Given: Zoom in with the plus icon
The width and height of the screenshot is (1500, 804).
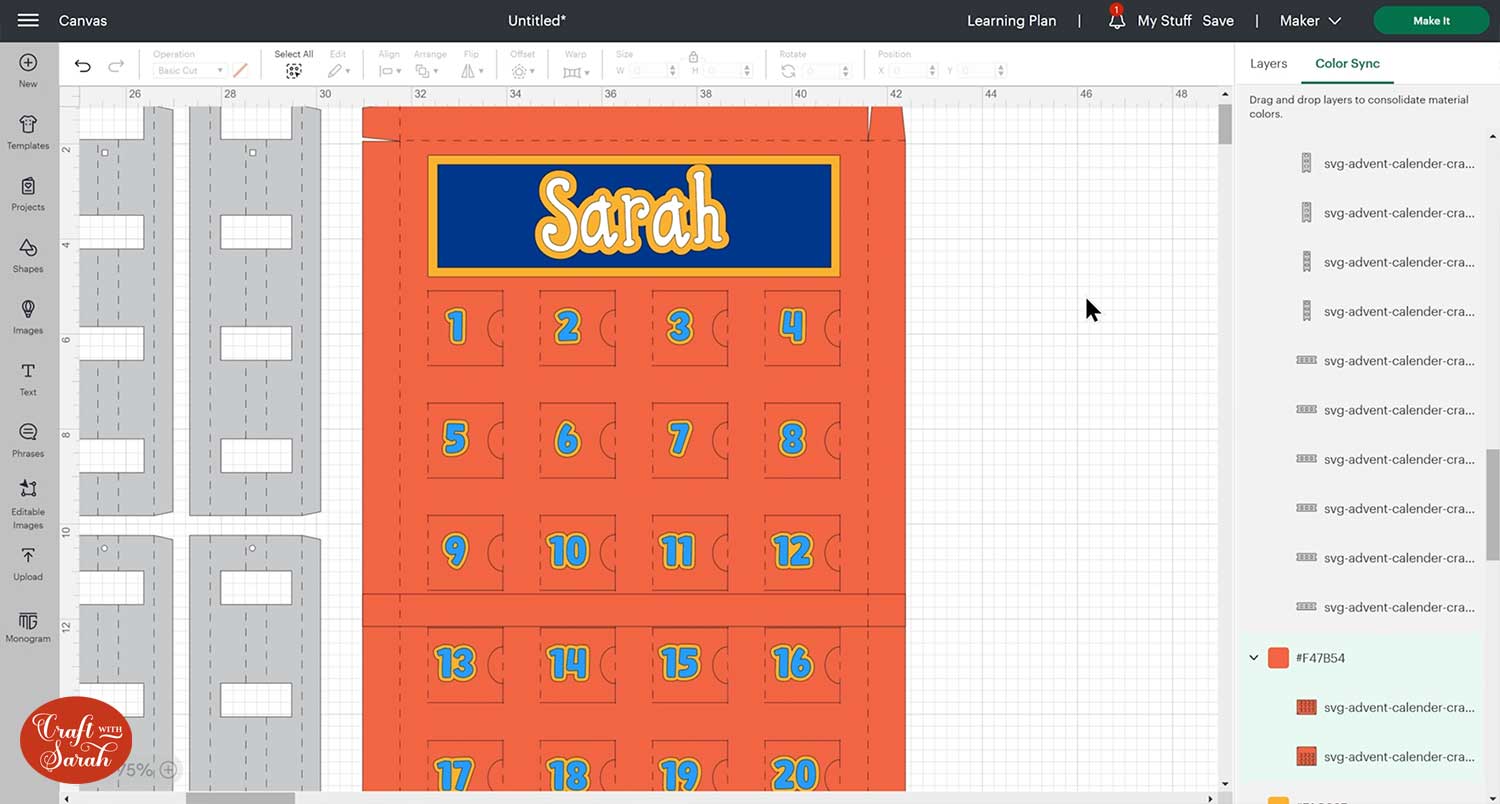Looking at the screenshot, I should tap(169, 769).
